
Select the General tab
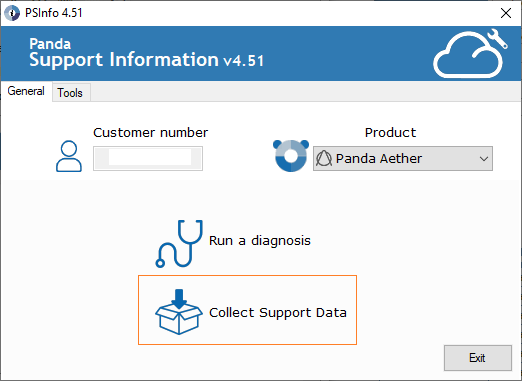[x=26, y=91]
